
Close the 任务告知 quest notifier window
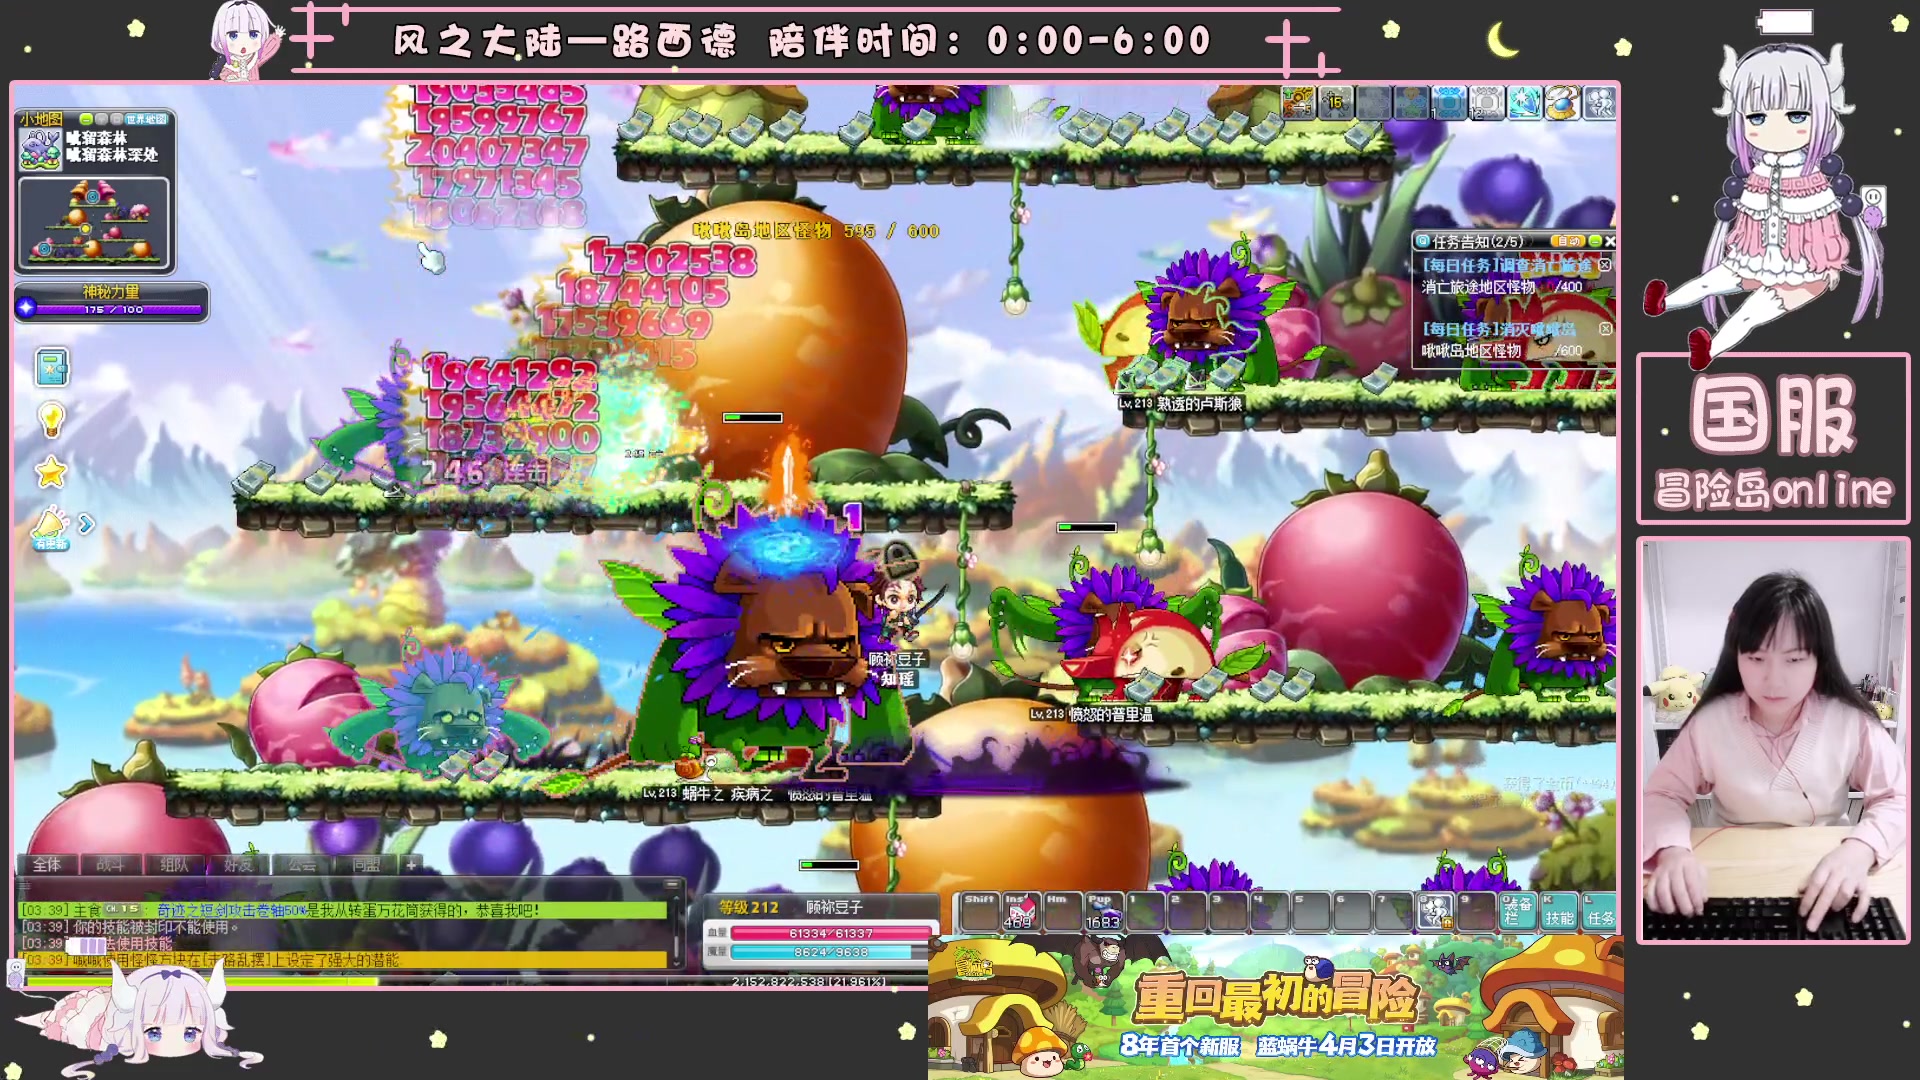coord(1609,241)
